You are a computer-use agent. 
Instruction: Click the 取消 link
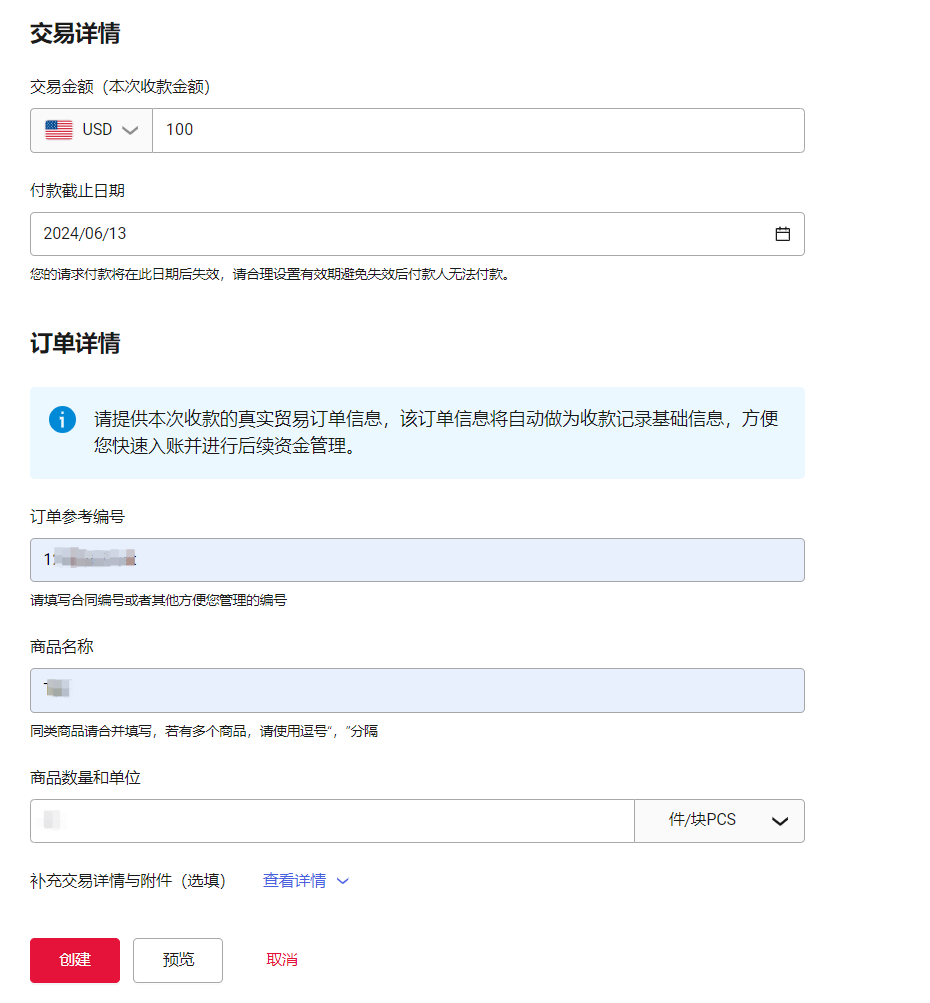pos(281,959)
